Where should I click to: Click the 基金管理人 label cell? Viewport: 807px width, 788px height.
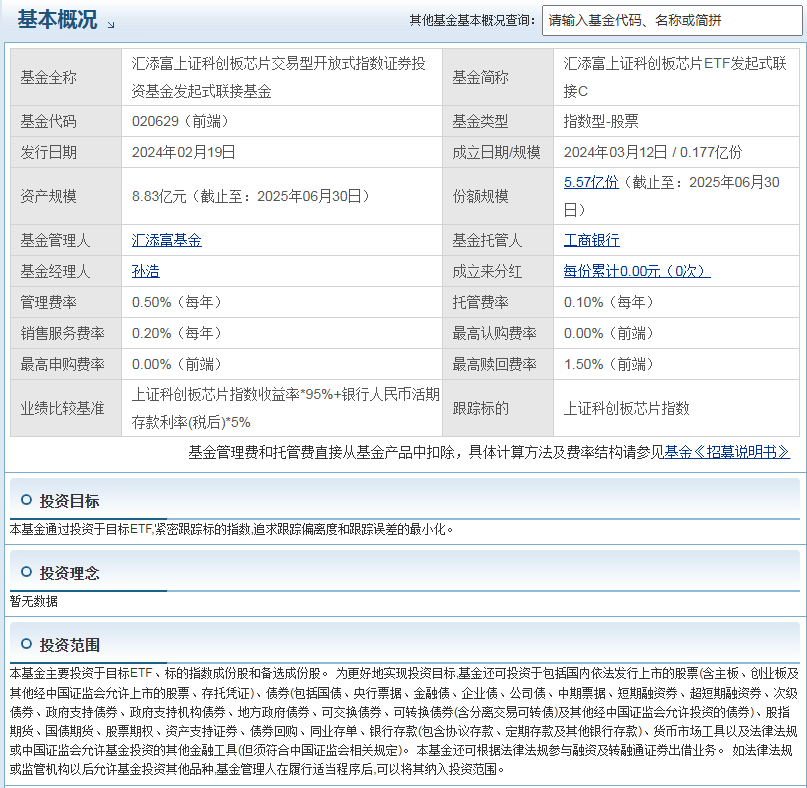point(66,240)
